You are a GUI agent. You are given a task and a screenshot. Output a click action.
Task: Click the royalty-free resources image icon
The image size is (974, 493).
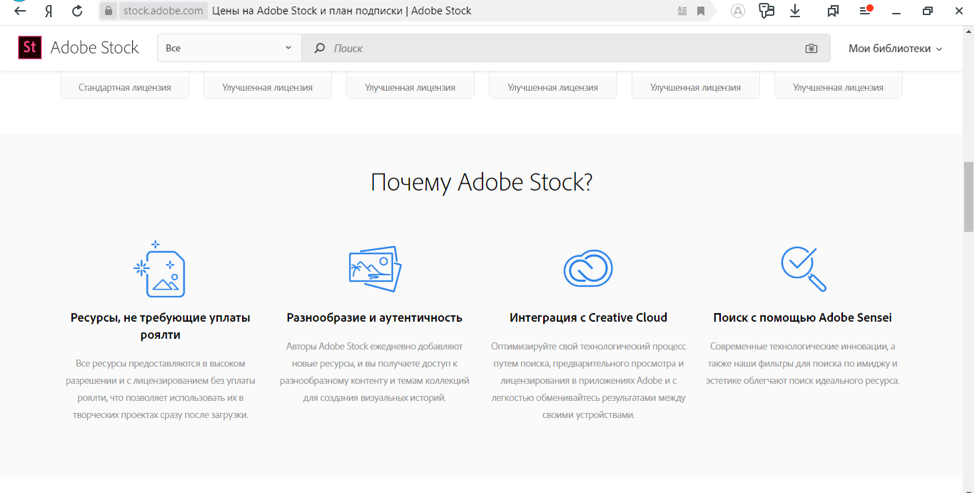click(x=160, y=270)
